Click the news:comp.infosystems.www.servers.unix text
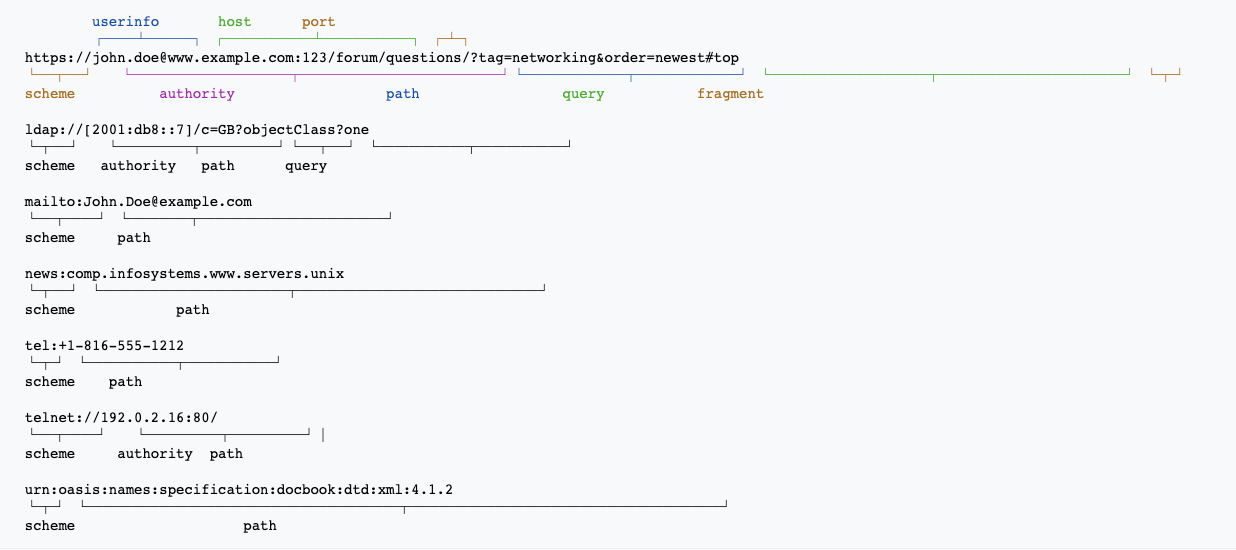The height and width of the screenshot is (550, 1236). click(x=184, y=274)
